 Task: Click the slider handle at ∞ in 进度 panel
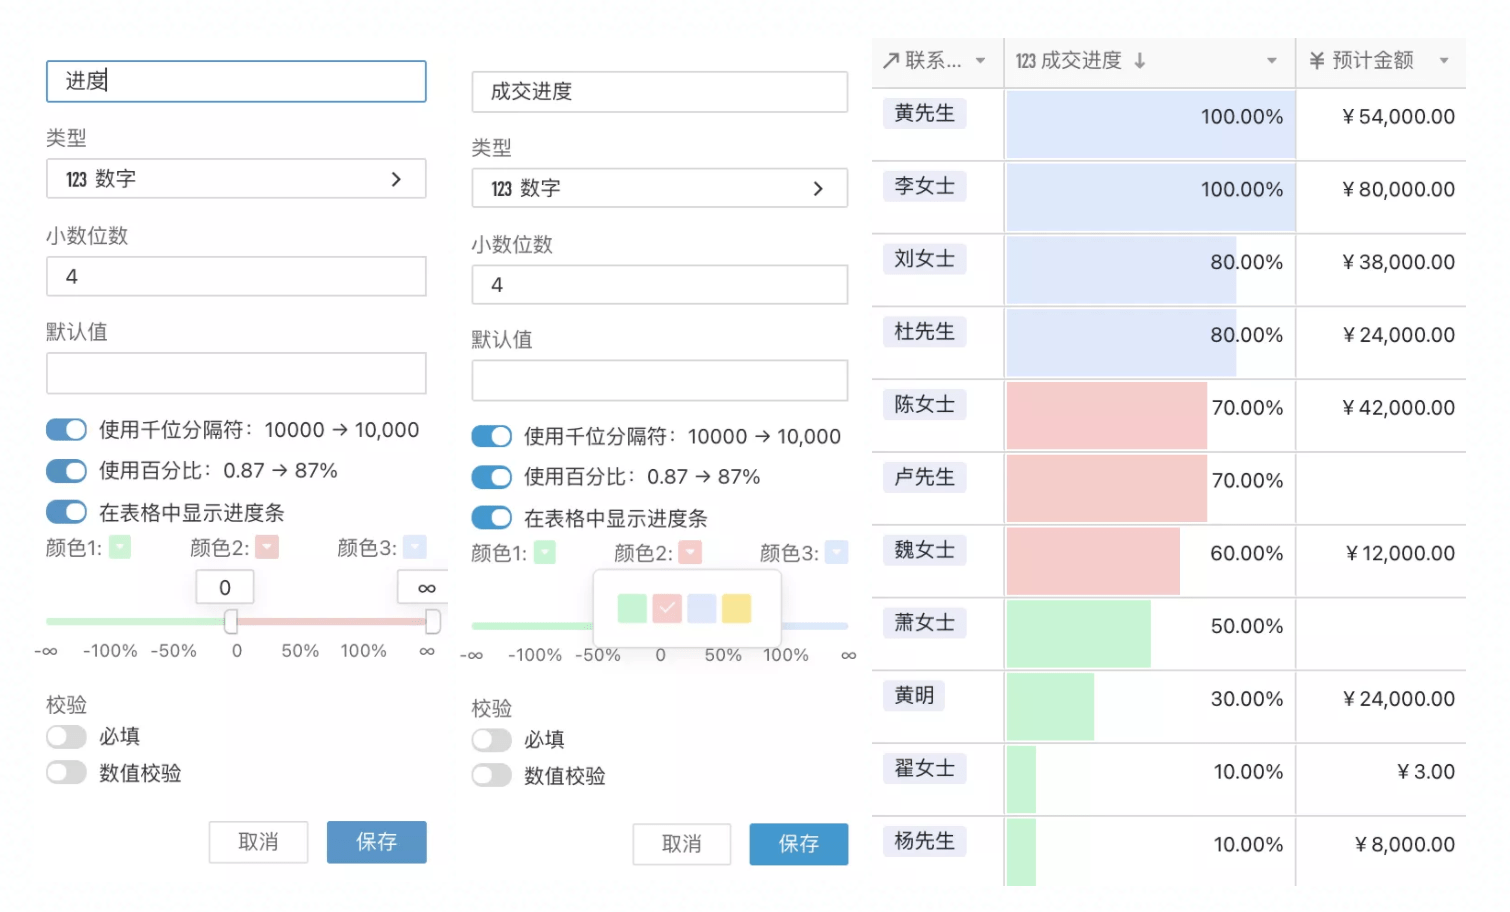tap(433, 622)
